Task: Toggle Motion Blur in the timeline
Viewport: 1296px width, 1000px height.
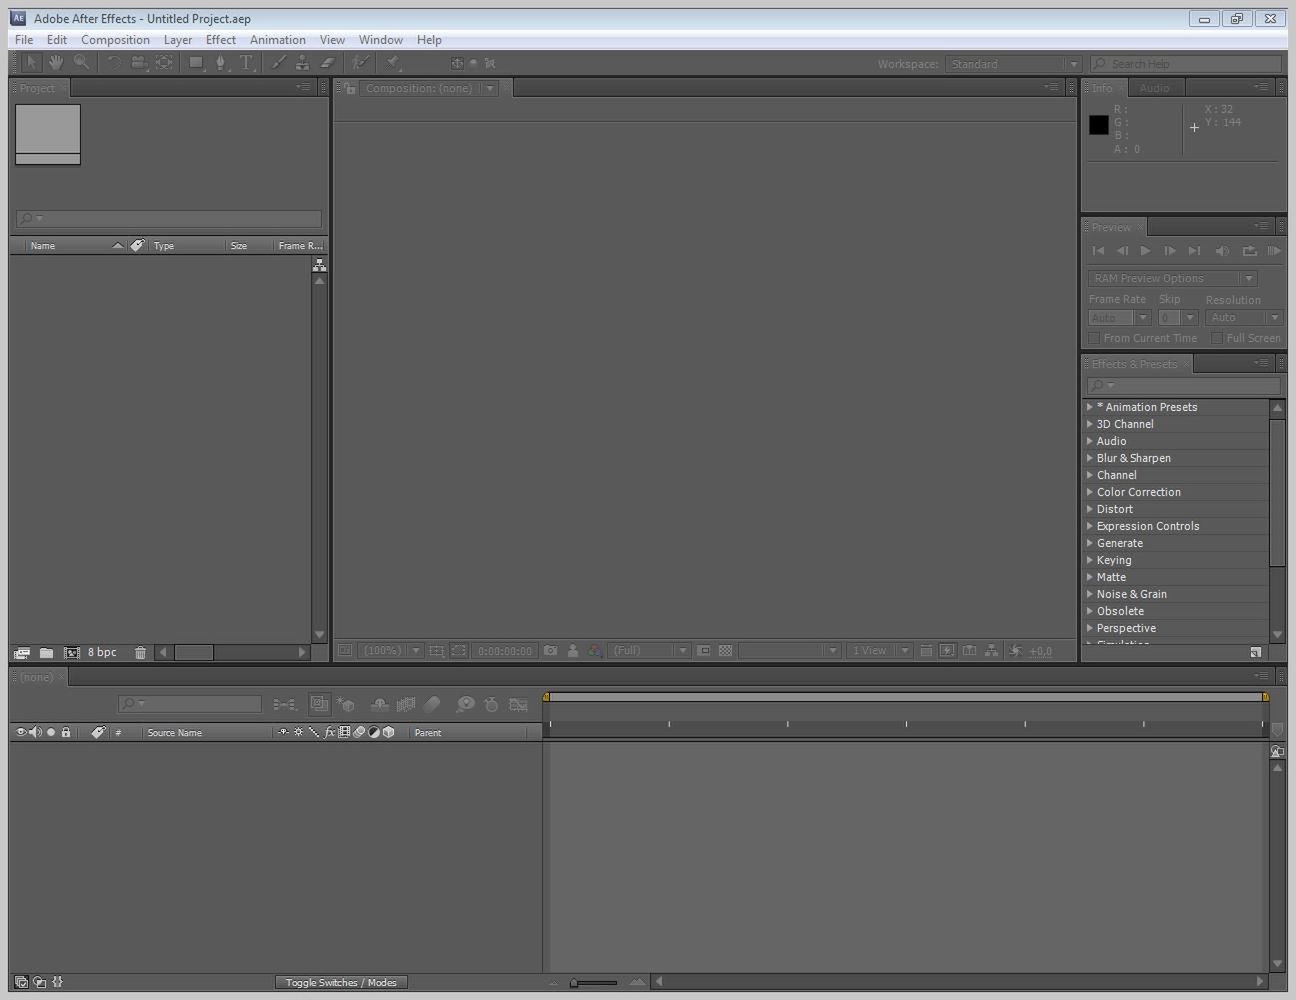Action: click(x=432, y=705)
